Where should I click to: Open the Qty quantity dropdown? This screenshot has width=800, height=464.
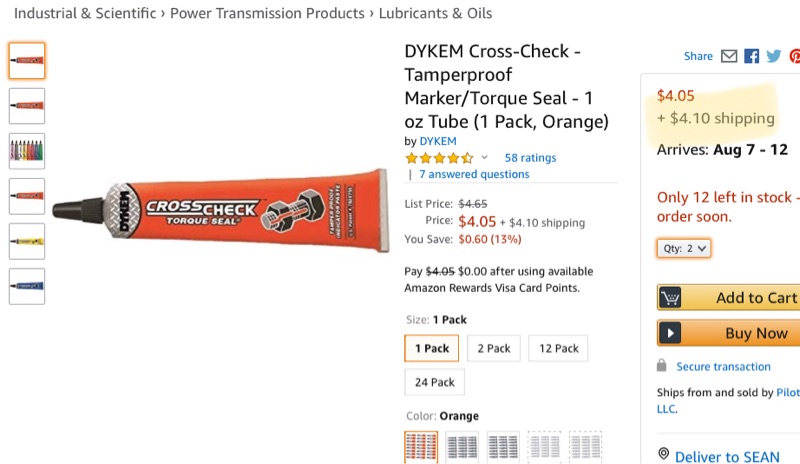click(684, 248)
